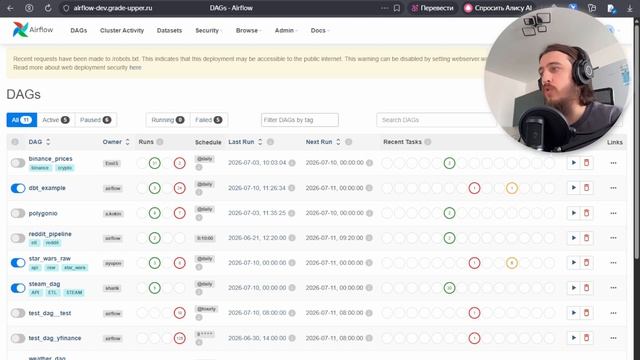640x360 pixels.
Task: Click the Перевести translate button
Action: [433, 8]
